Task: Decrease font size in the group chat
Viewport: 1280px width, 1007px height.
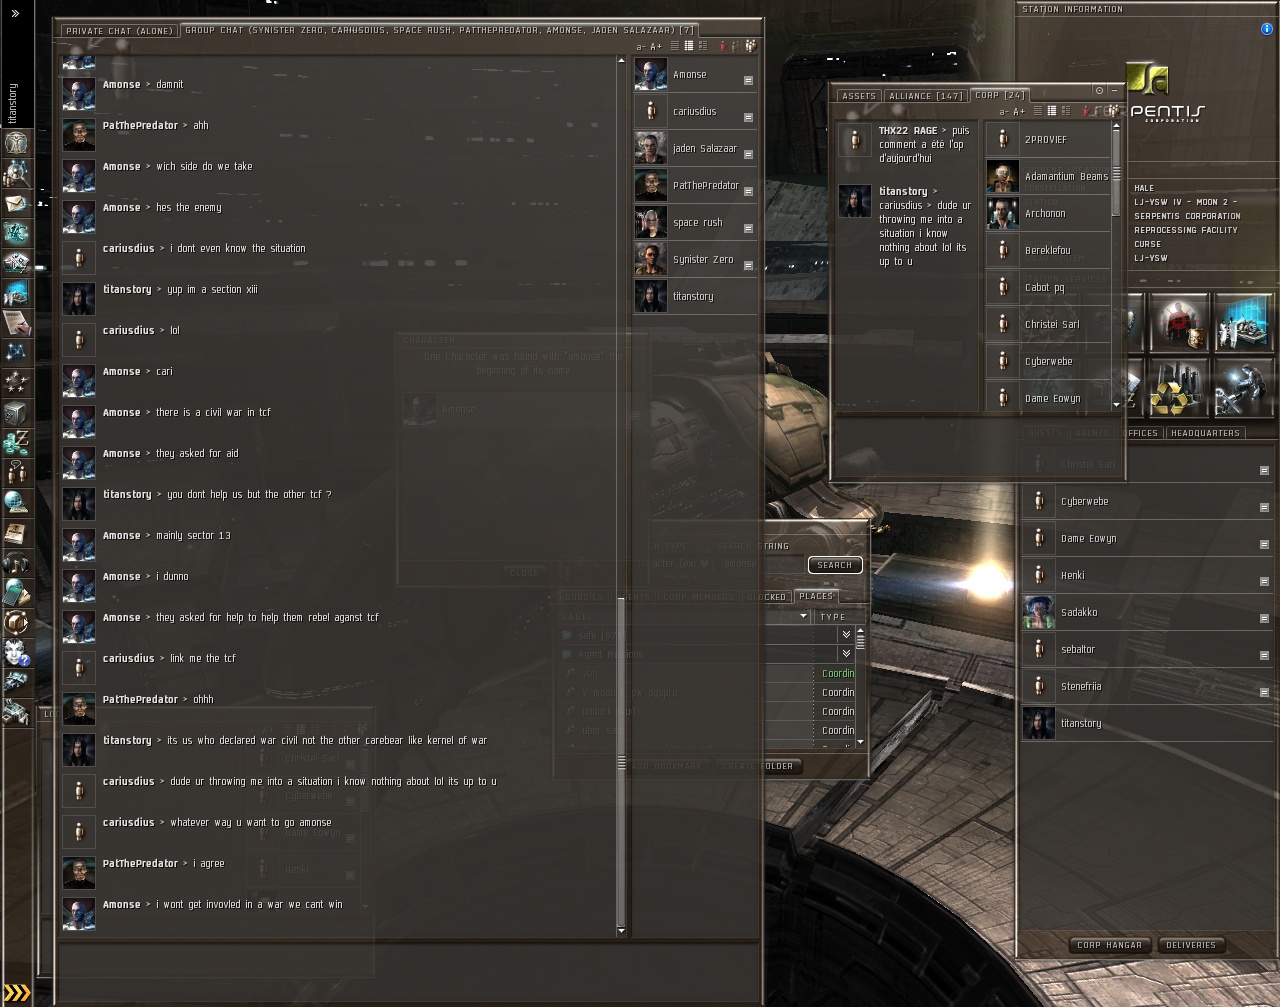Action: coord(641,47)
